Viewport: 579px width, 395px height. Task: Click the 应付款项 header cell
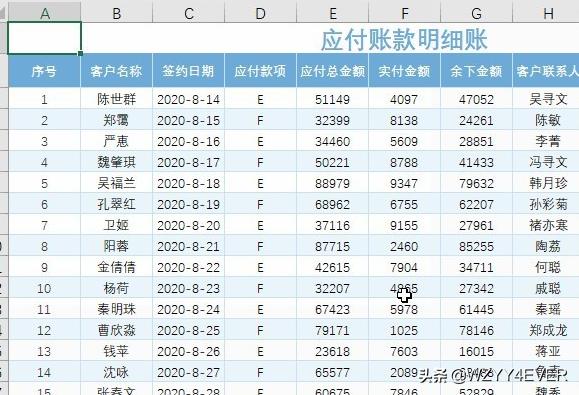point(260,71)
